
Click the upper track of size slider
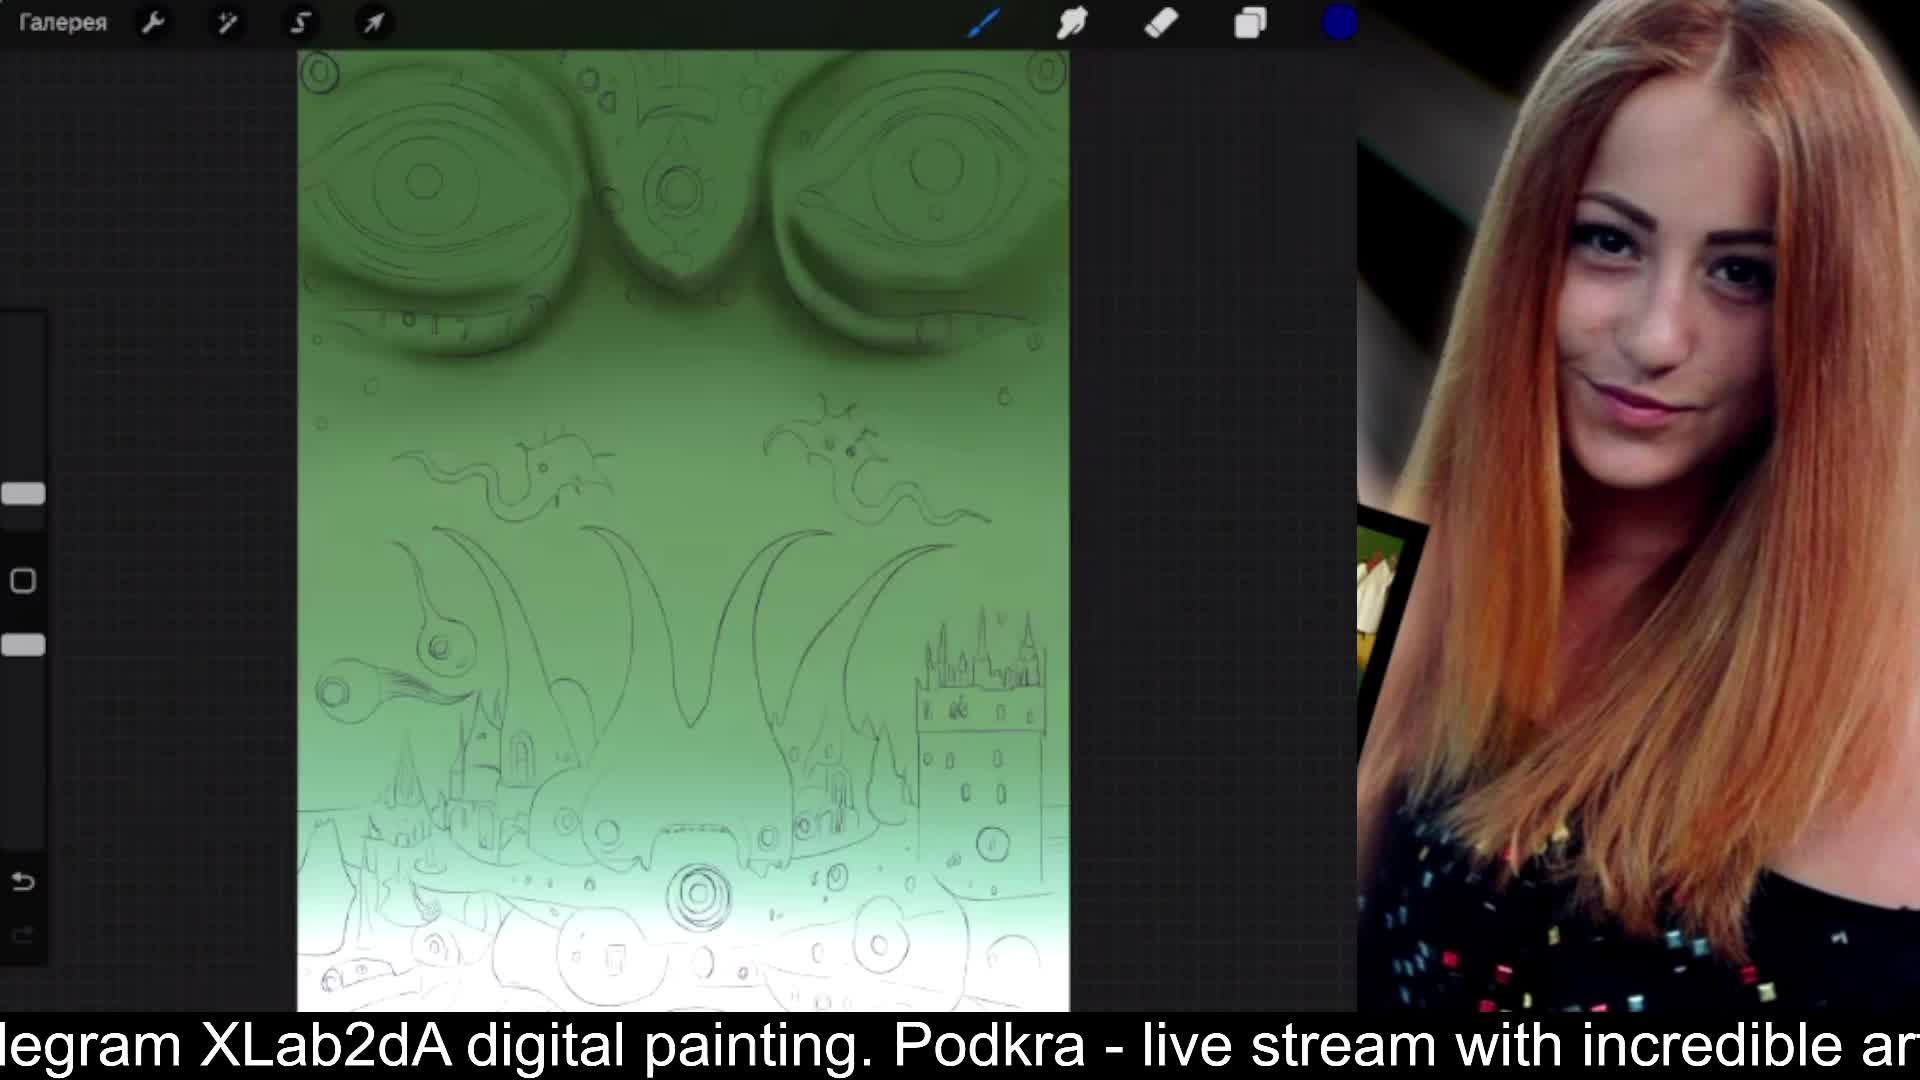click(23, 400)
